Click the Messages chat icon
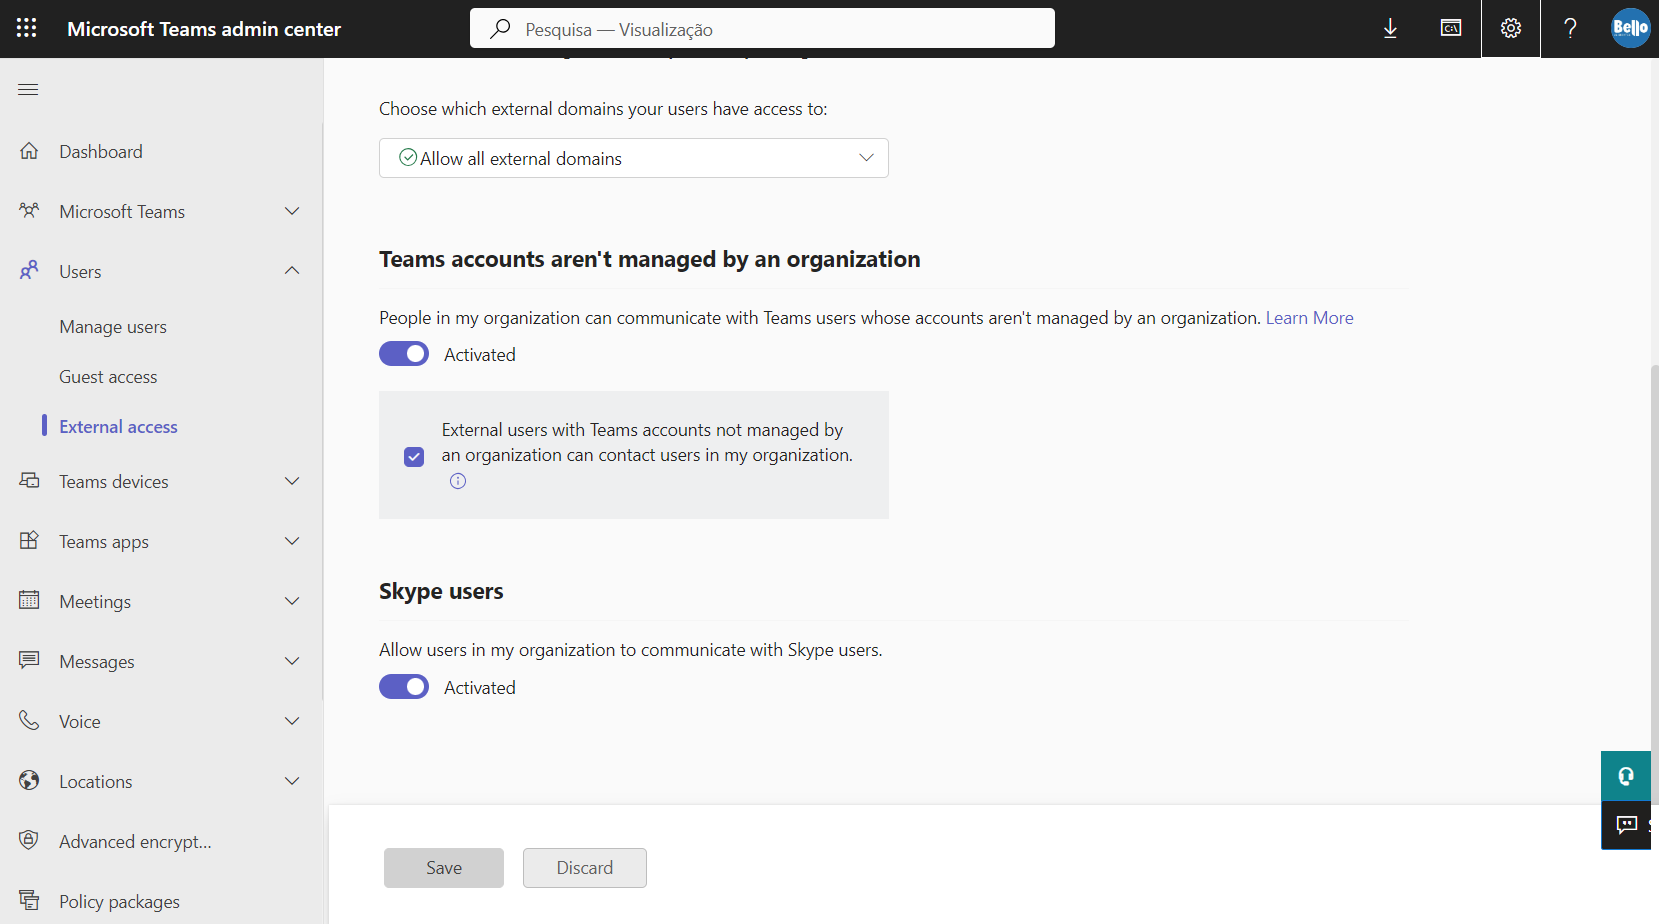1659x924 pixels. [x=29, y=661]
